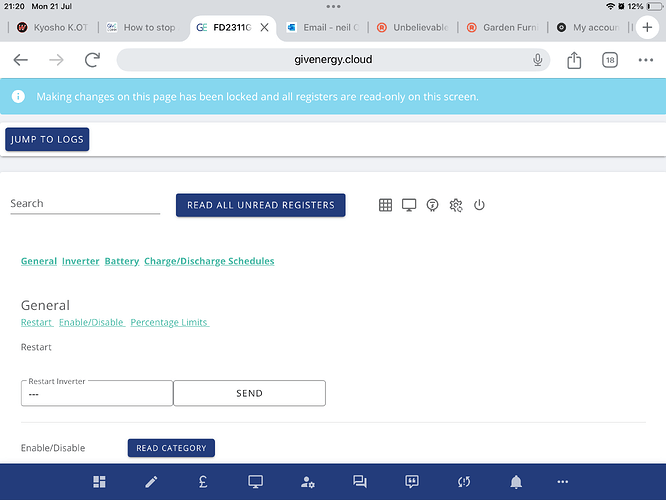666x500 pixels.
Task: Open notifications bell in bottom bar
Action: pyautogui.click(x=516, y=482)
